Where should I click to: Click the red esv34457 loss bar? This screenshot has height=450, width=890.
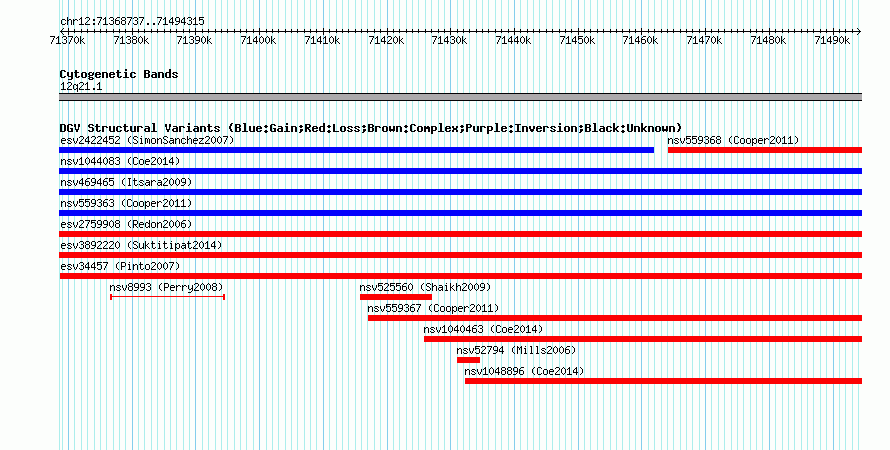click(460, 276)
